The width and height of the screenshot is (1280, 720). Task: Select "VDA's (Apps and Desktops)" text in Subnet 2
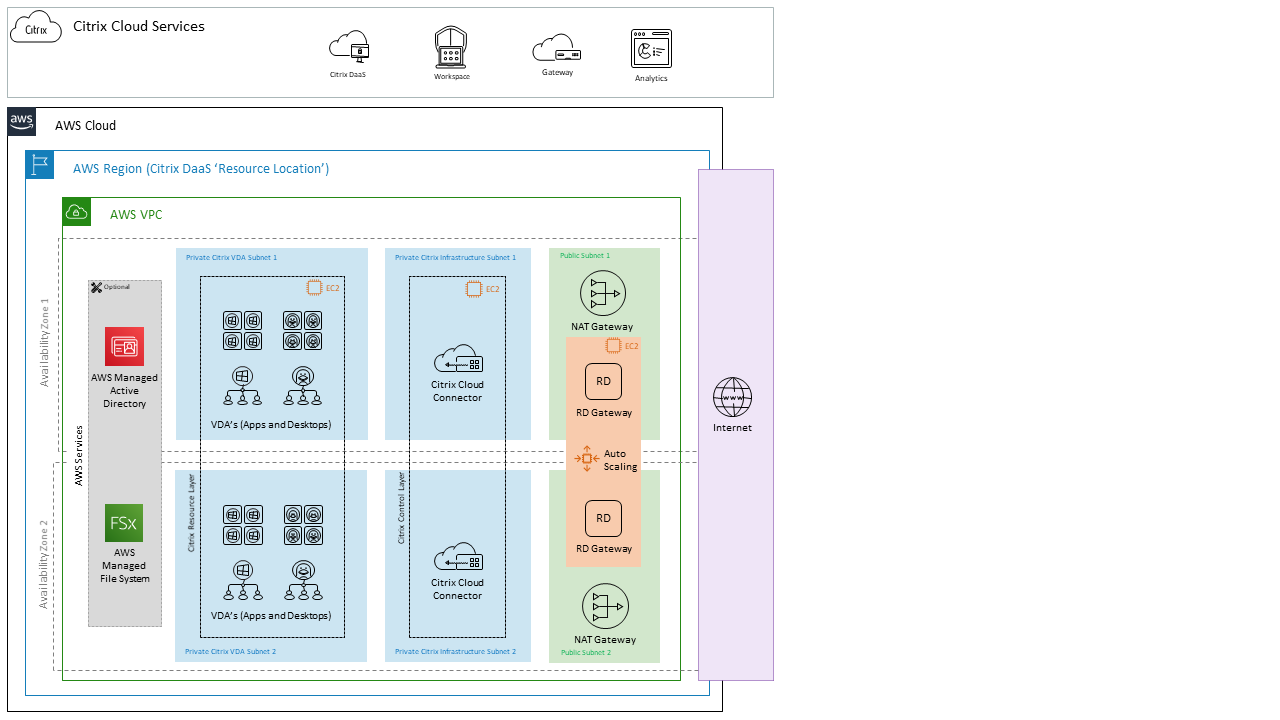(x=271, y=616)
